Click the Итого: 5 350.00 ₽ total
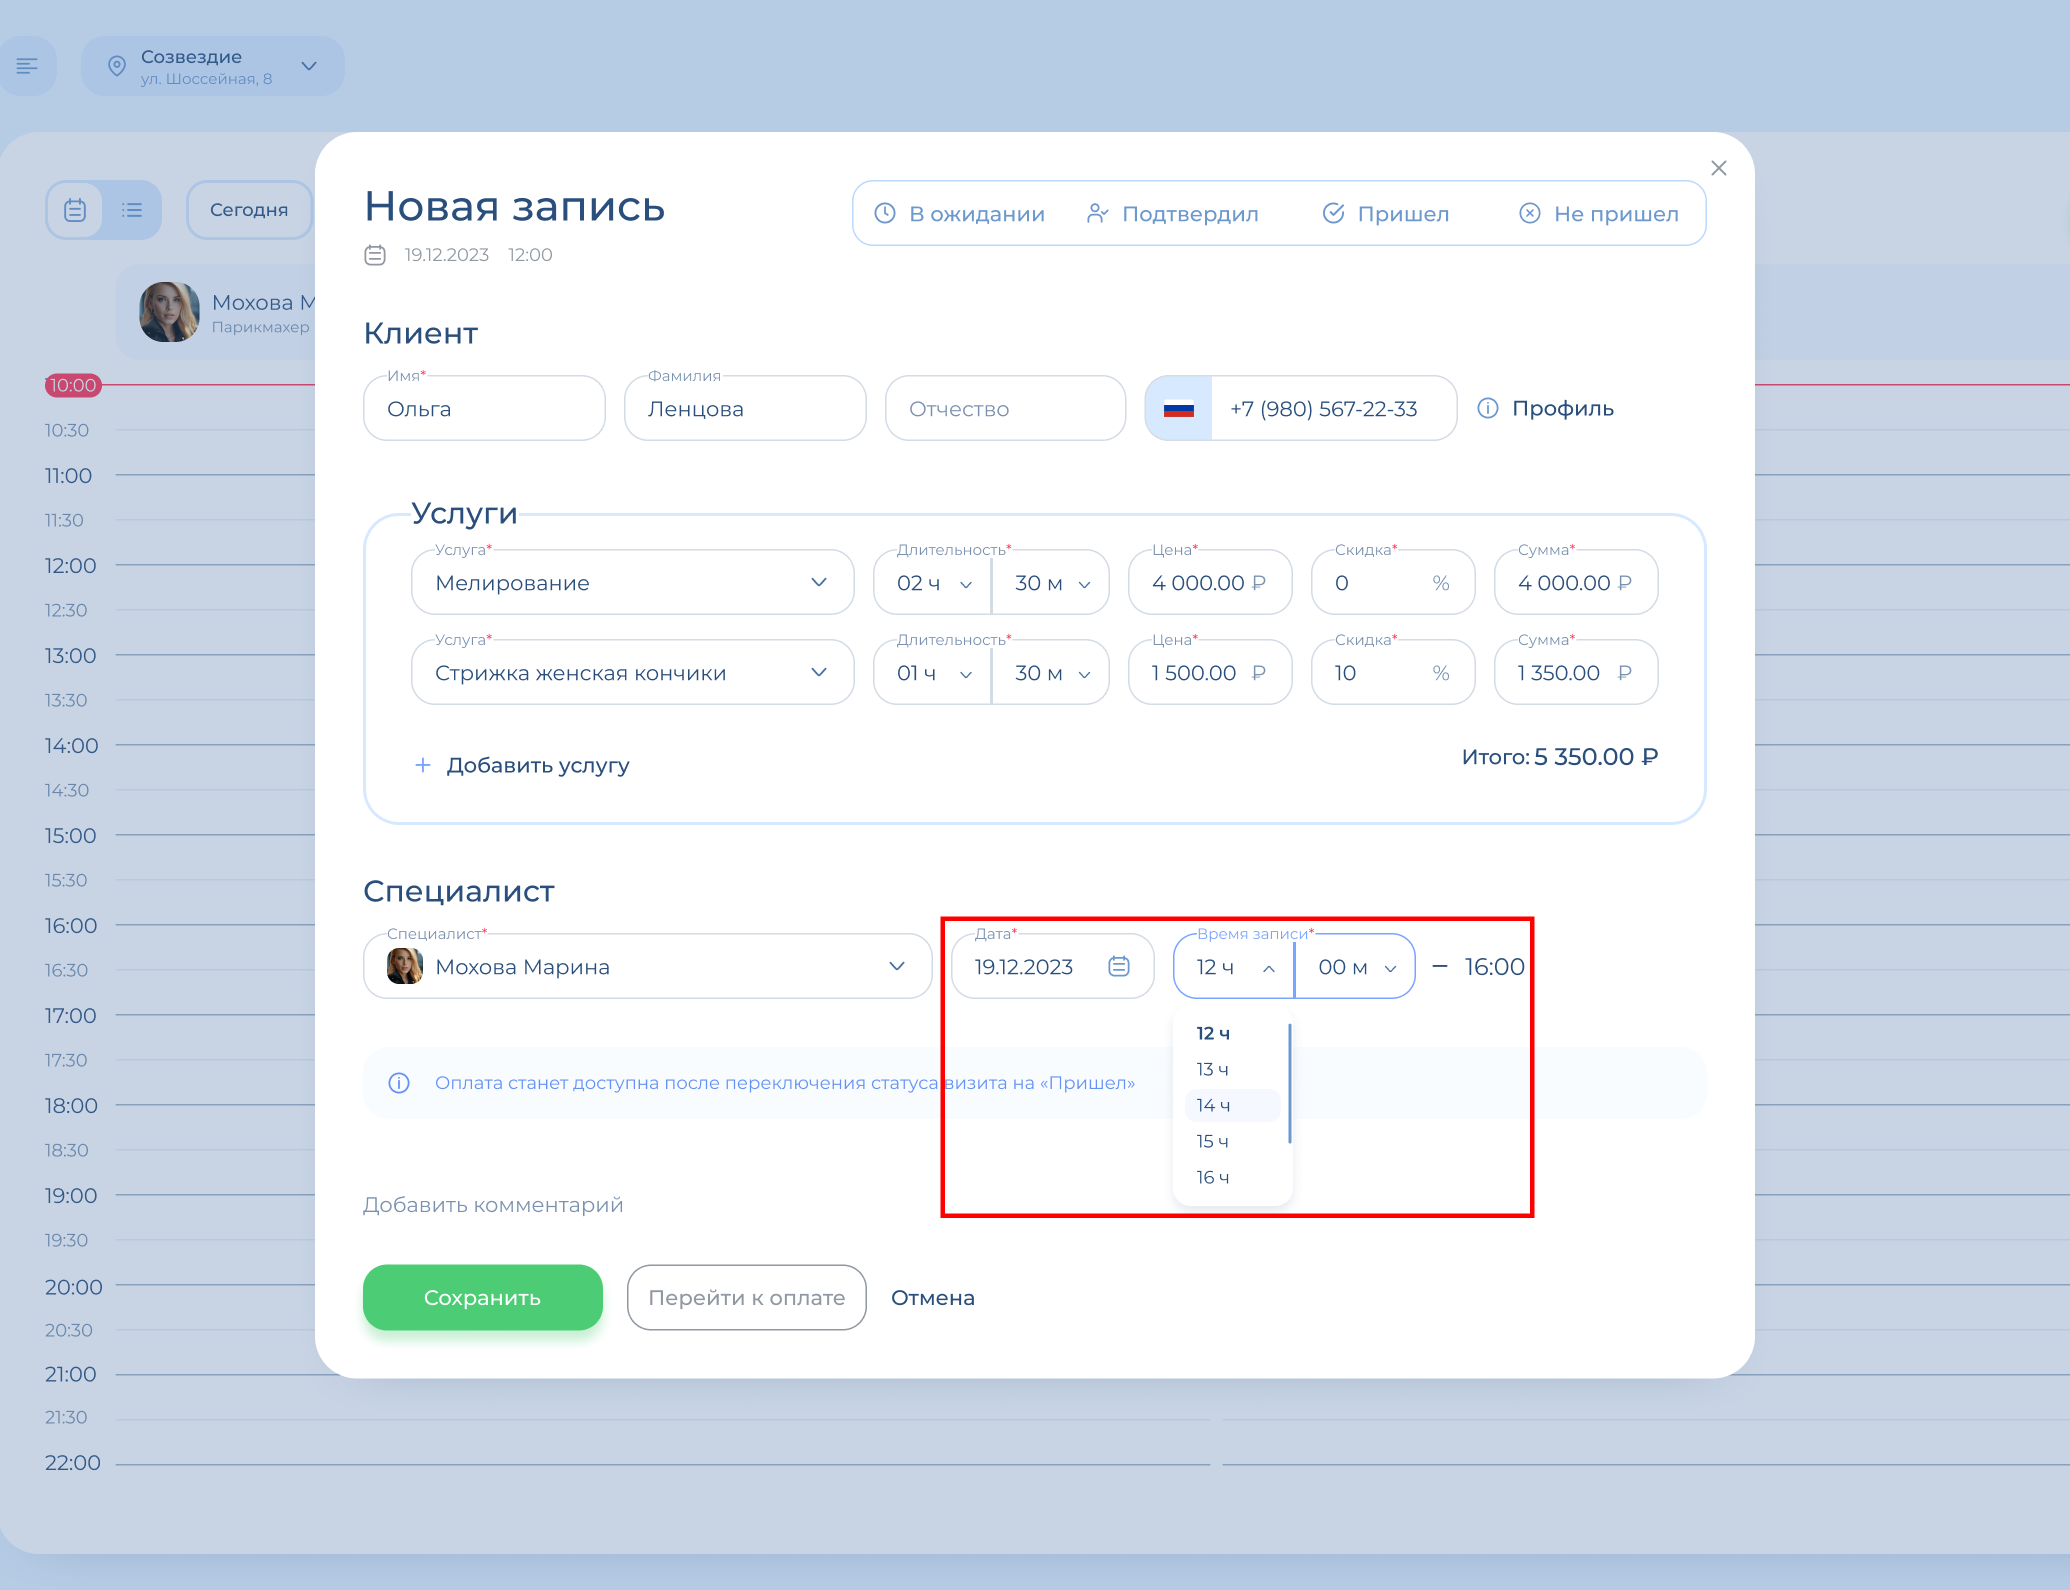The height and width of the screenshot is (1590, 2070). 1559,757
